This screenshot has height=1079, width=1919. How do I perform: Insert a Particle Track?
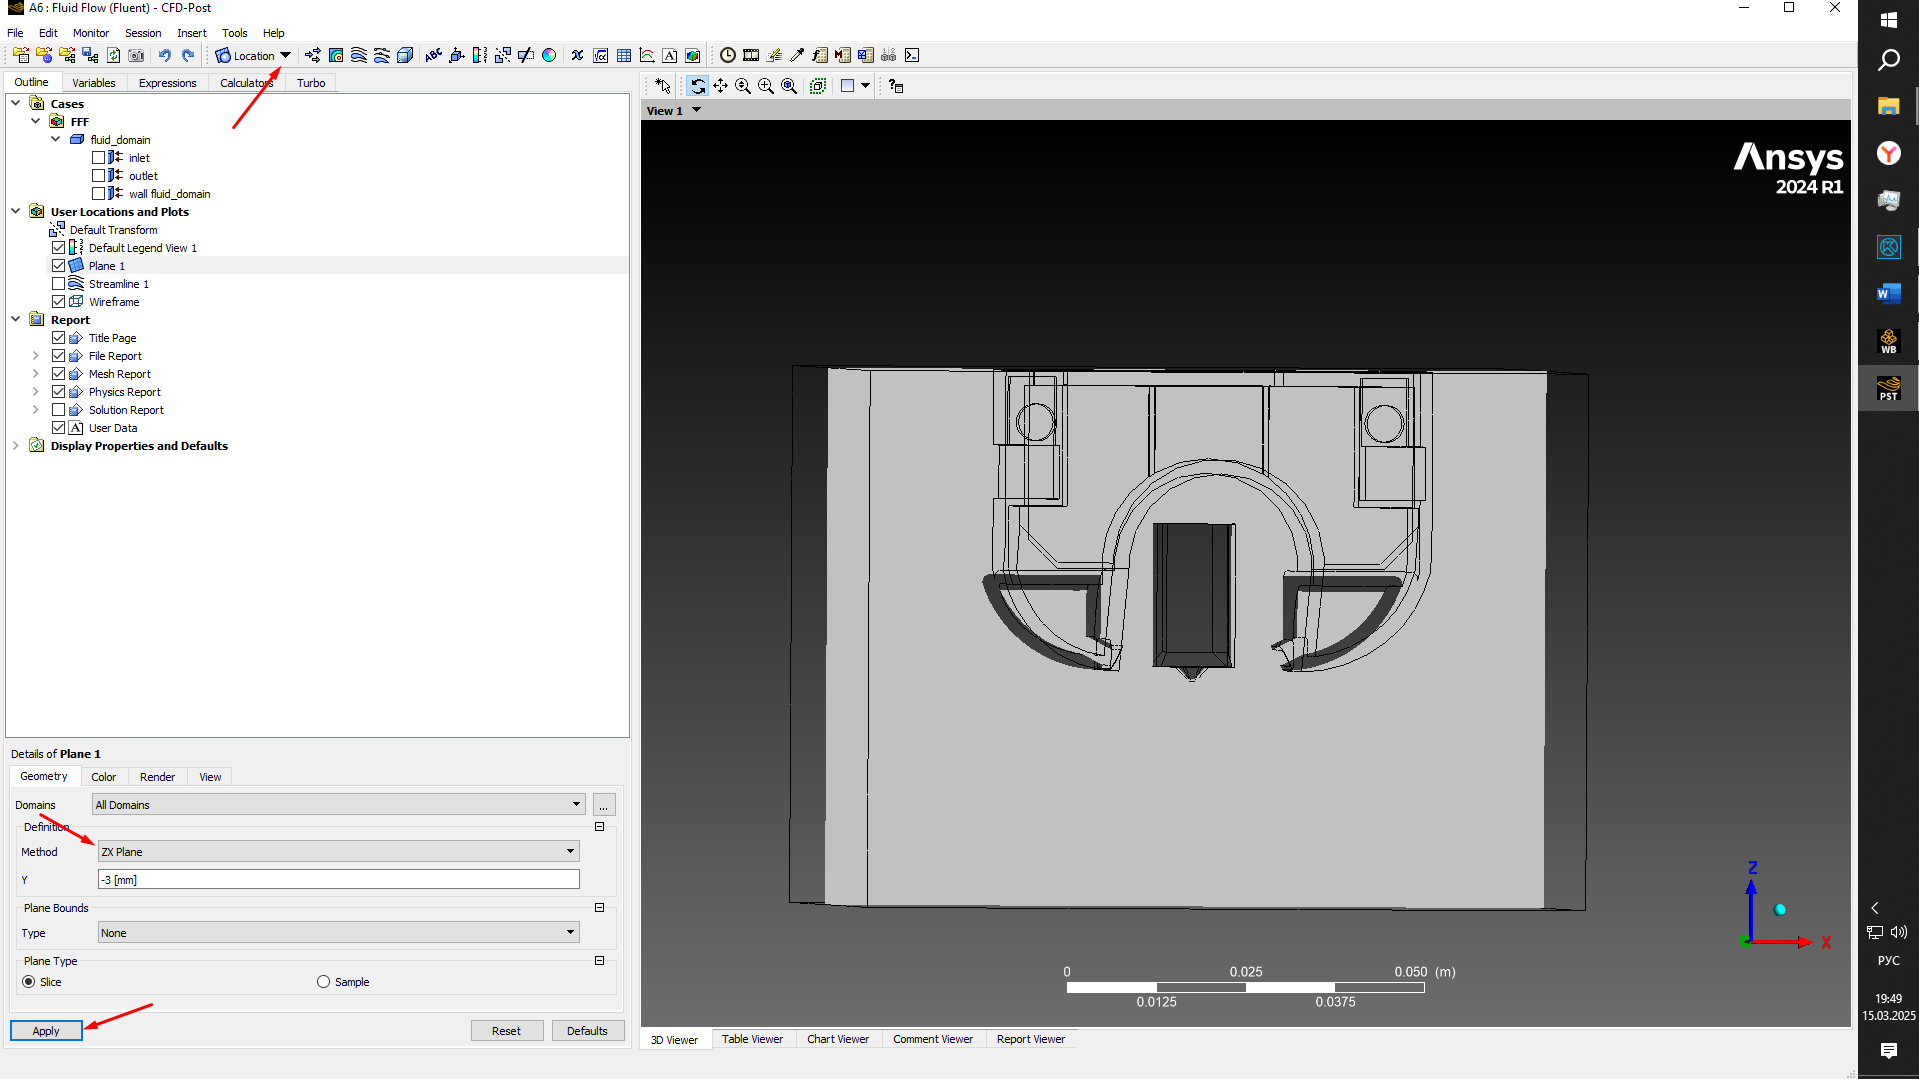382,55
